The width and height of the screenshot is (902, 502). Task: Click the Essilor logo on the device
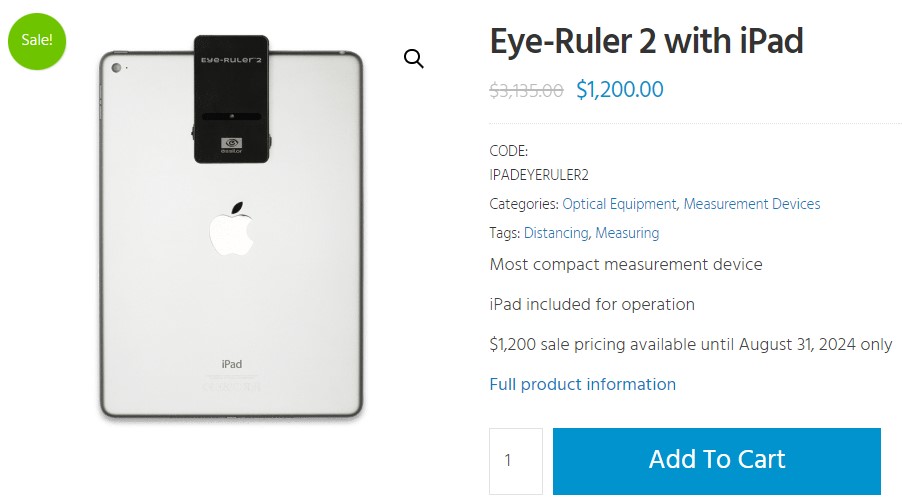(231, 146)
